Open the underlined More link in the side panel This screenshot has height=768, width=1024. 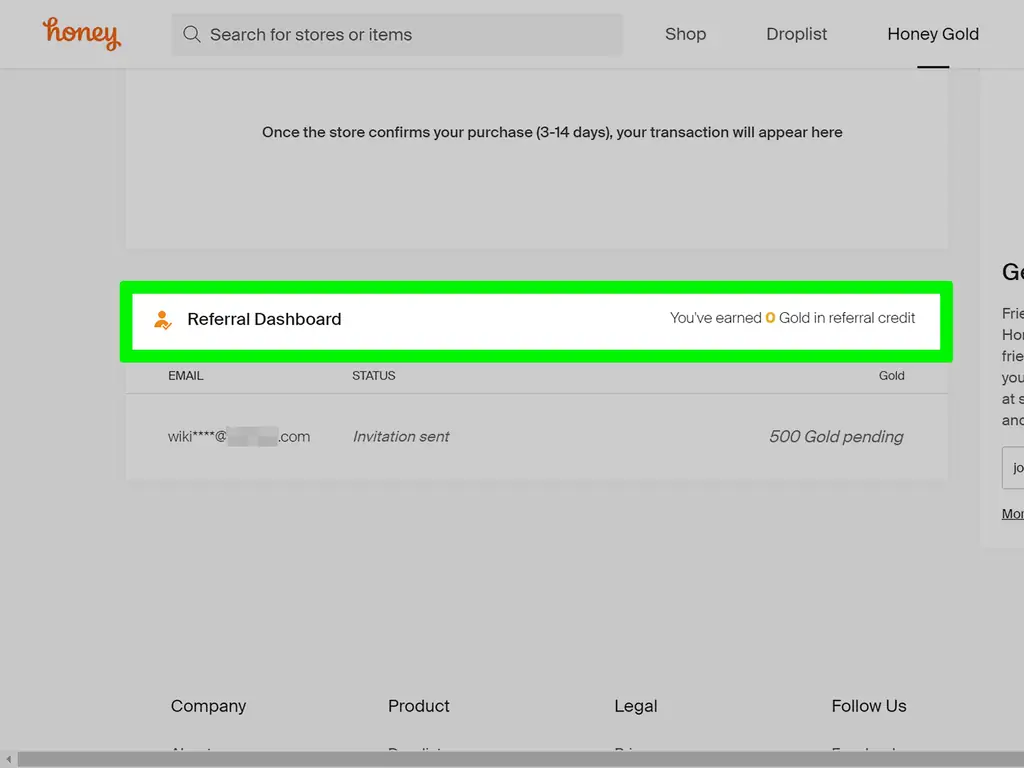pyautogui.click(x=1012, y=514)
